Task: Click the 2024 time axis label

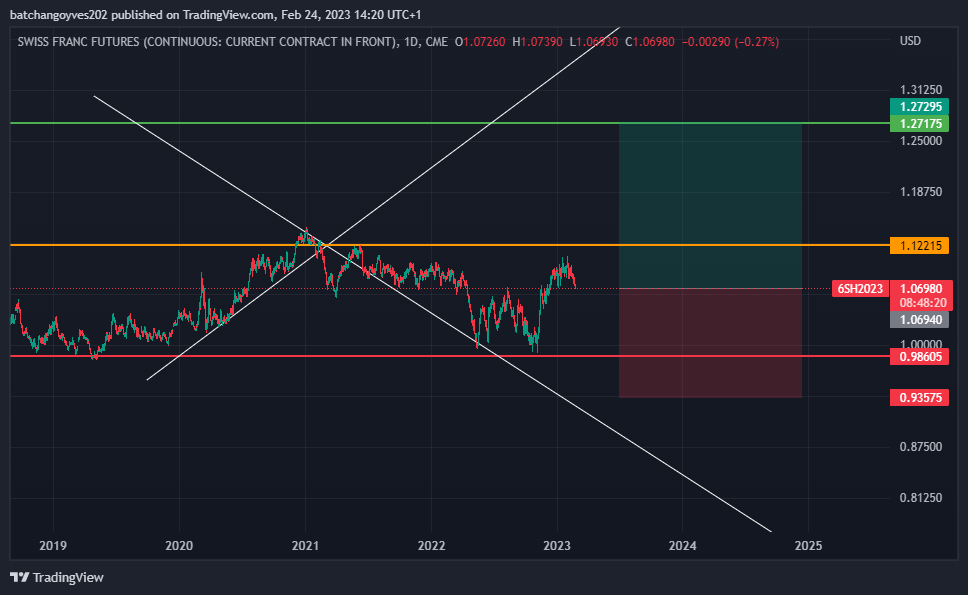Action: [683, 546]
